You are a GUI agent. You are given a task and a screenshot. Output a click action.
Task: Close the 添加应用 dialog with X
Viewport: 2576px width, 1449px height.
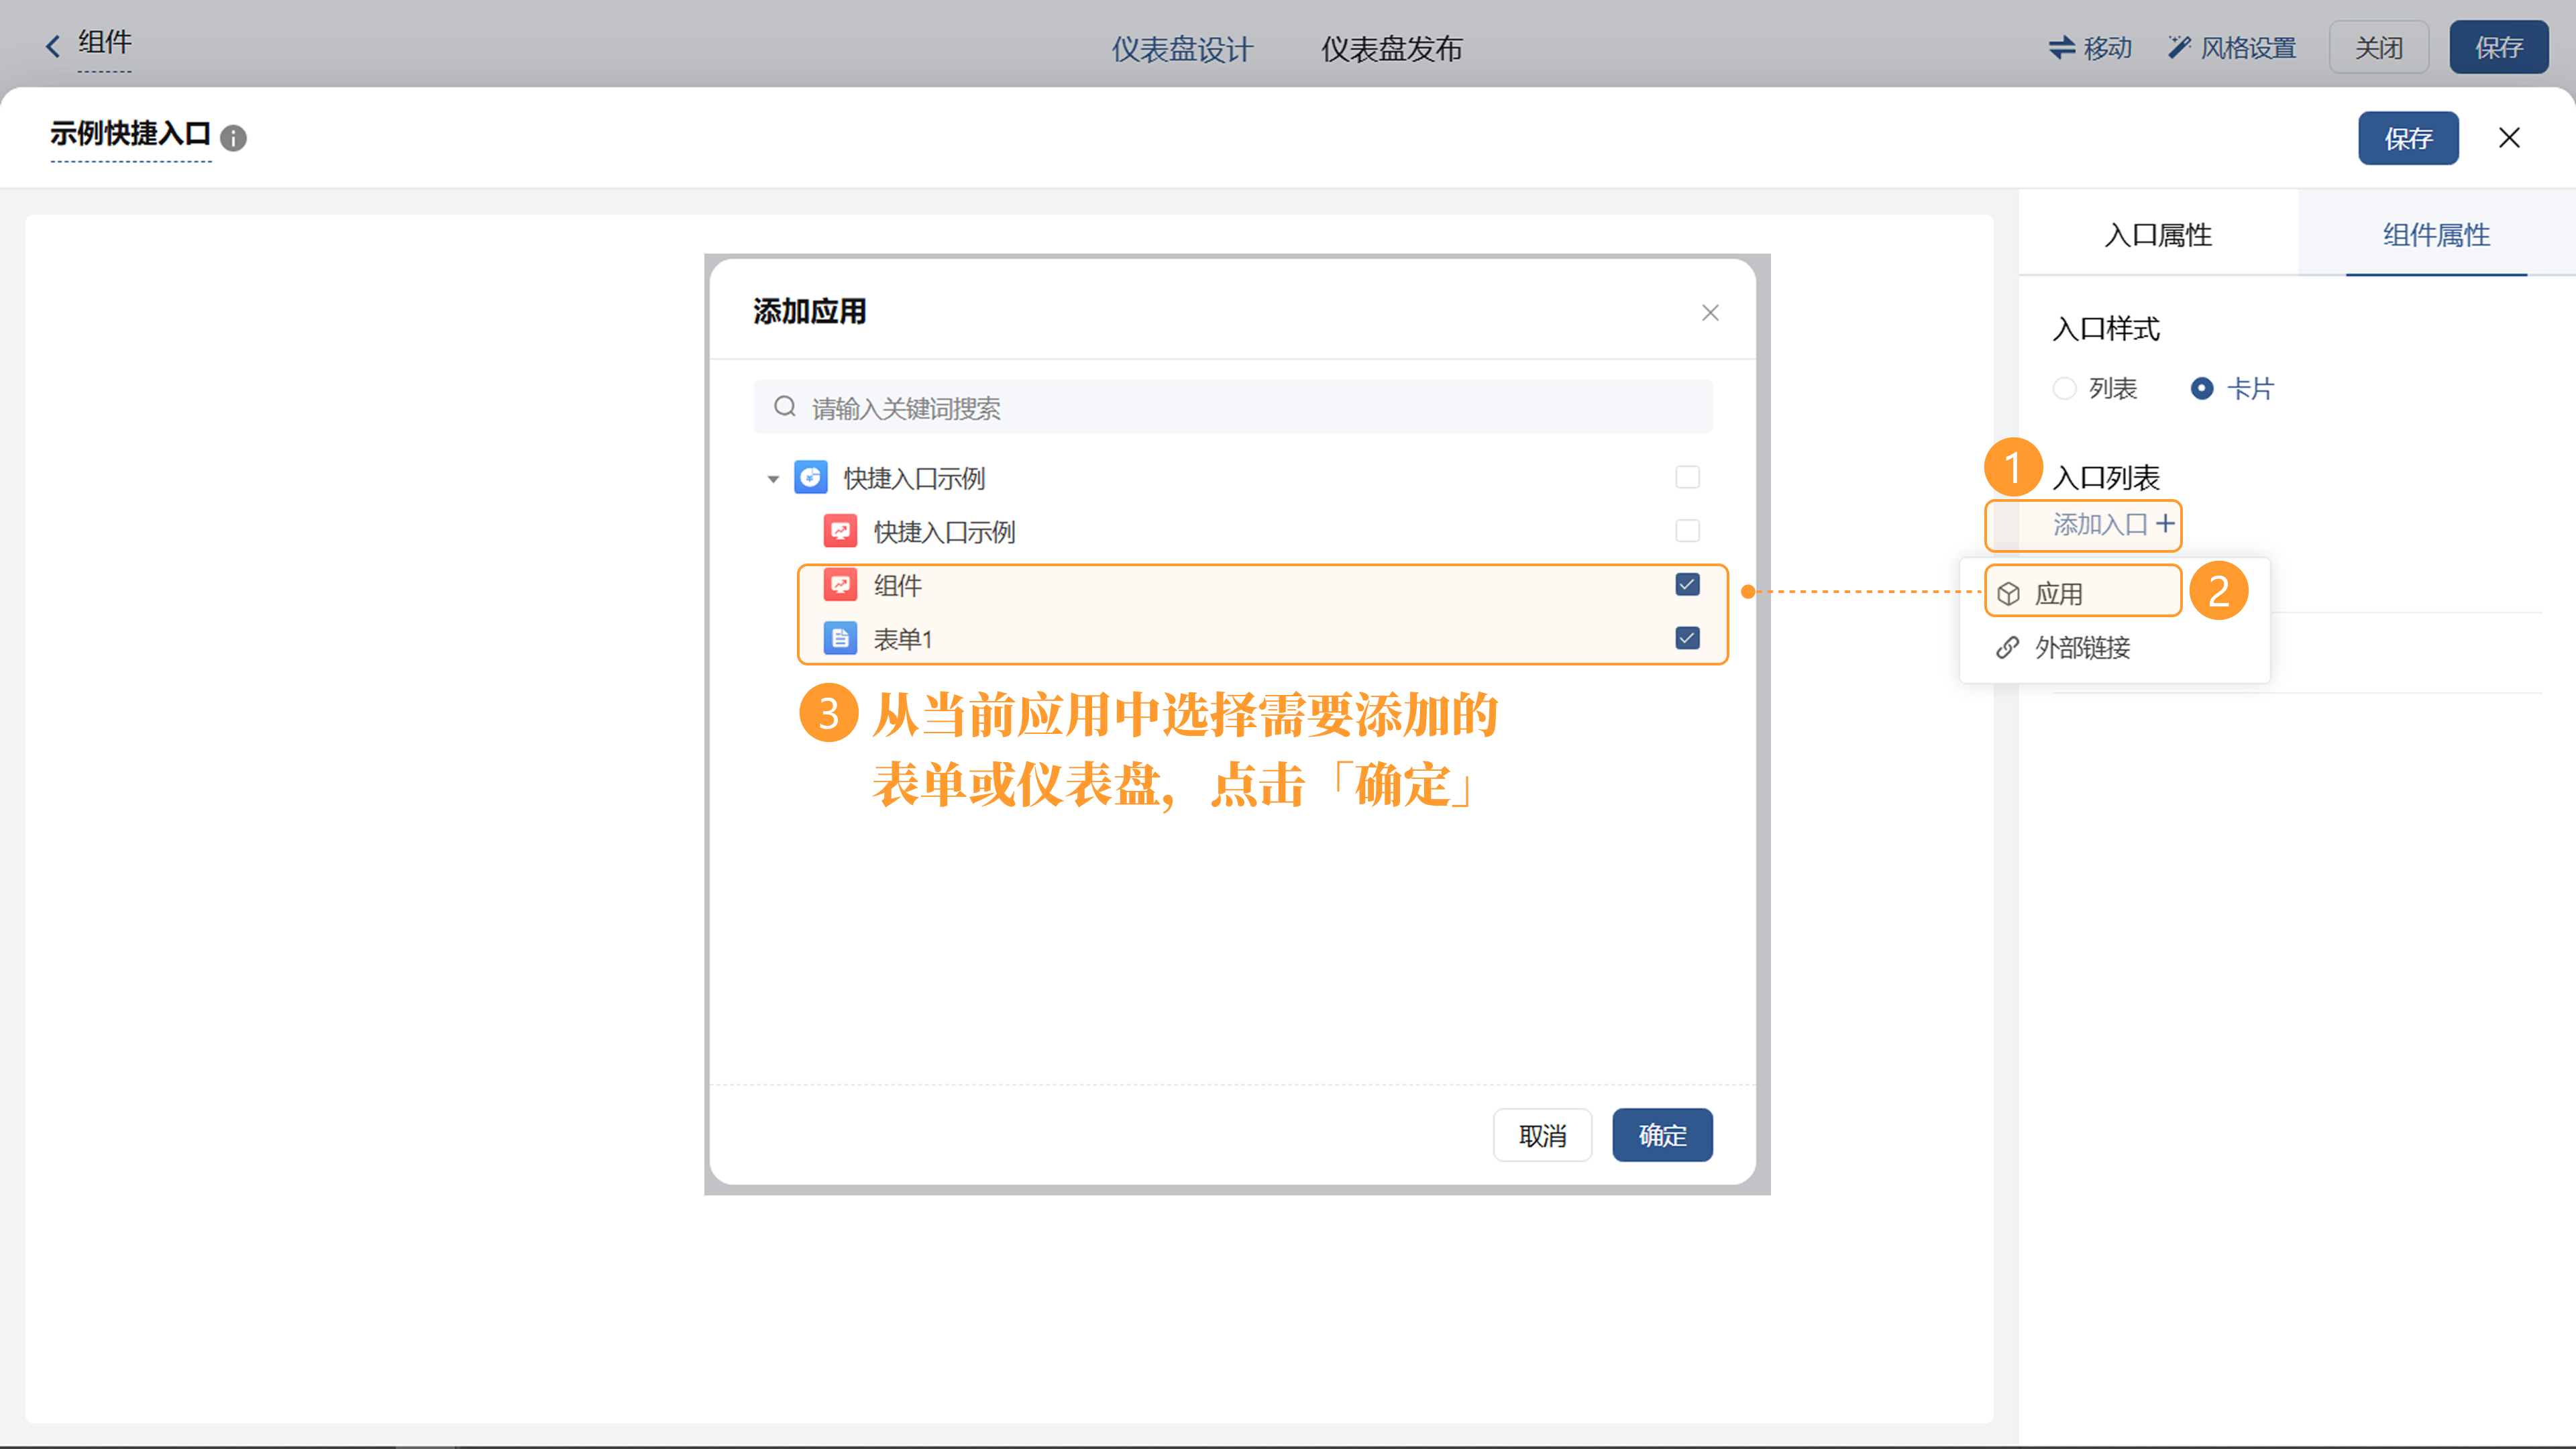(1710, 313)
